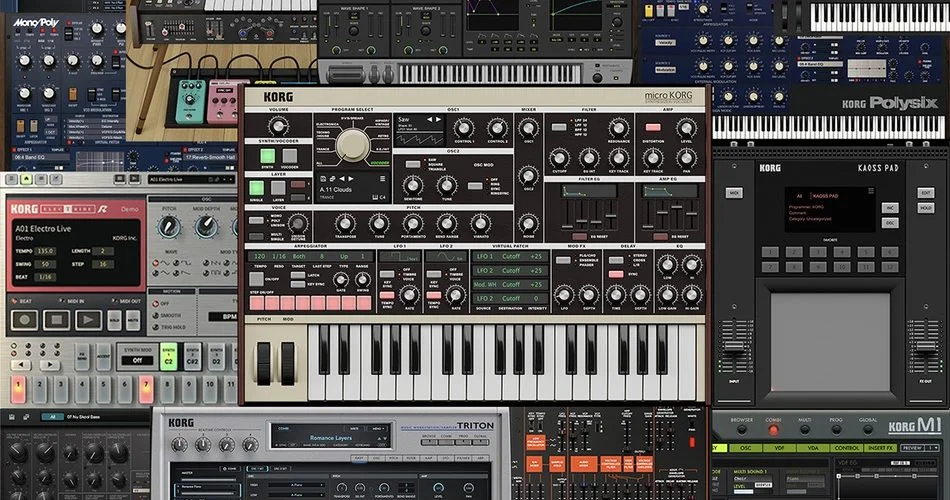Click microKORG copy program icon
The height and width of the screenshot is (500, 950).
332,179
